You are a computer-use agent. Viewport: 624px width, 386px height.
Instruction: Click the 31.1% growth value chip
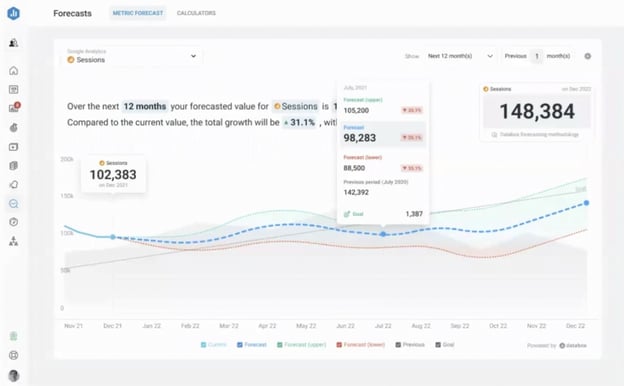pos(299,122)
